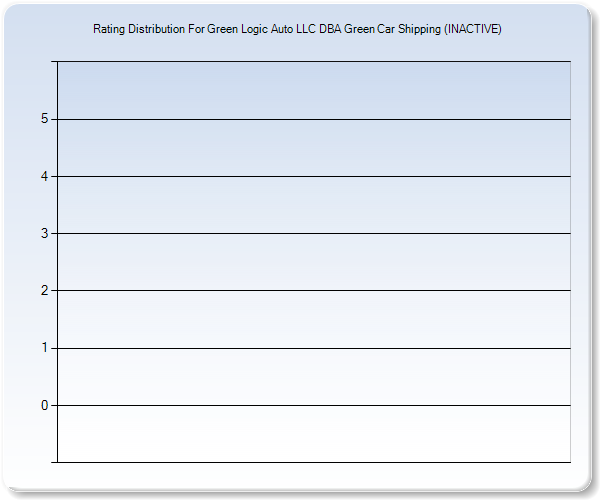Select the y-axis label 0
Screen dimensions: 600x500
(x=44, y=405)
